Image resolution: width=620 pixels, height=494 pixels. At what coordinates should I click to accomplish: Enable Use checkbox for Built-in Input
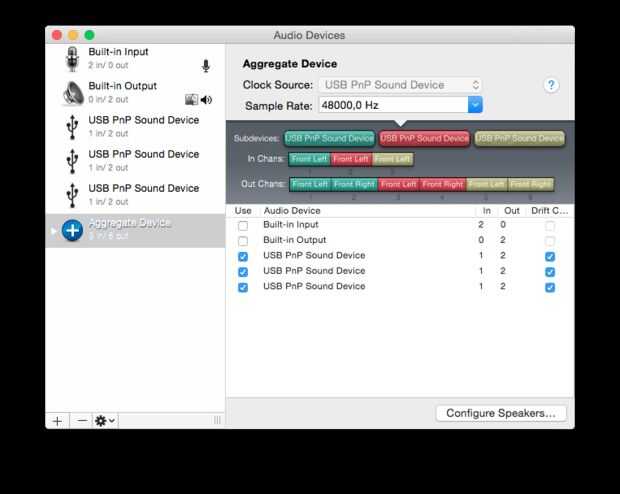243,226
